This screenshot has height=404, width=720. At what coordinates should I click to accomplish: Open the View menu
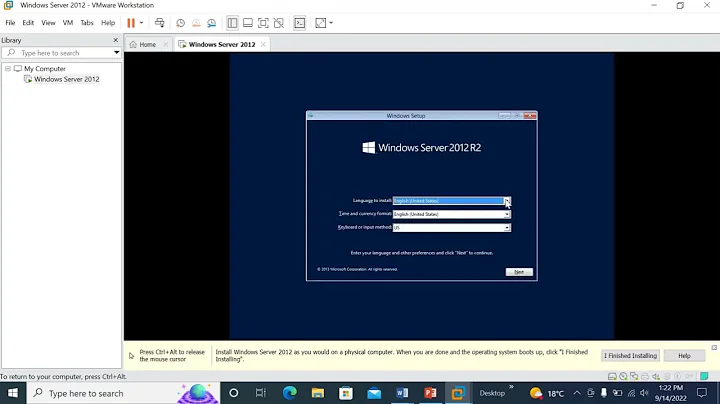[x=48, y=22]
